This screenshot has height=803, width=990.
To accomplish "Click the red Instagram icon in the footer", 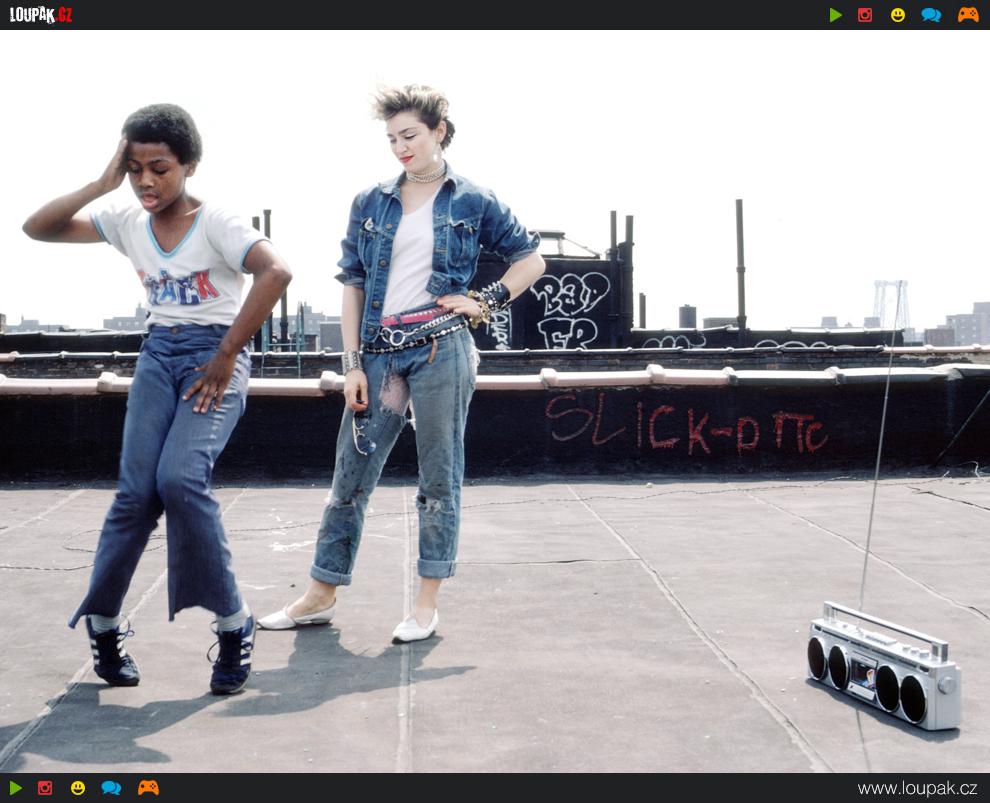I will [45, 788].
